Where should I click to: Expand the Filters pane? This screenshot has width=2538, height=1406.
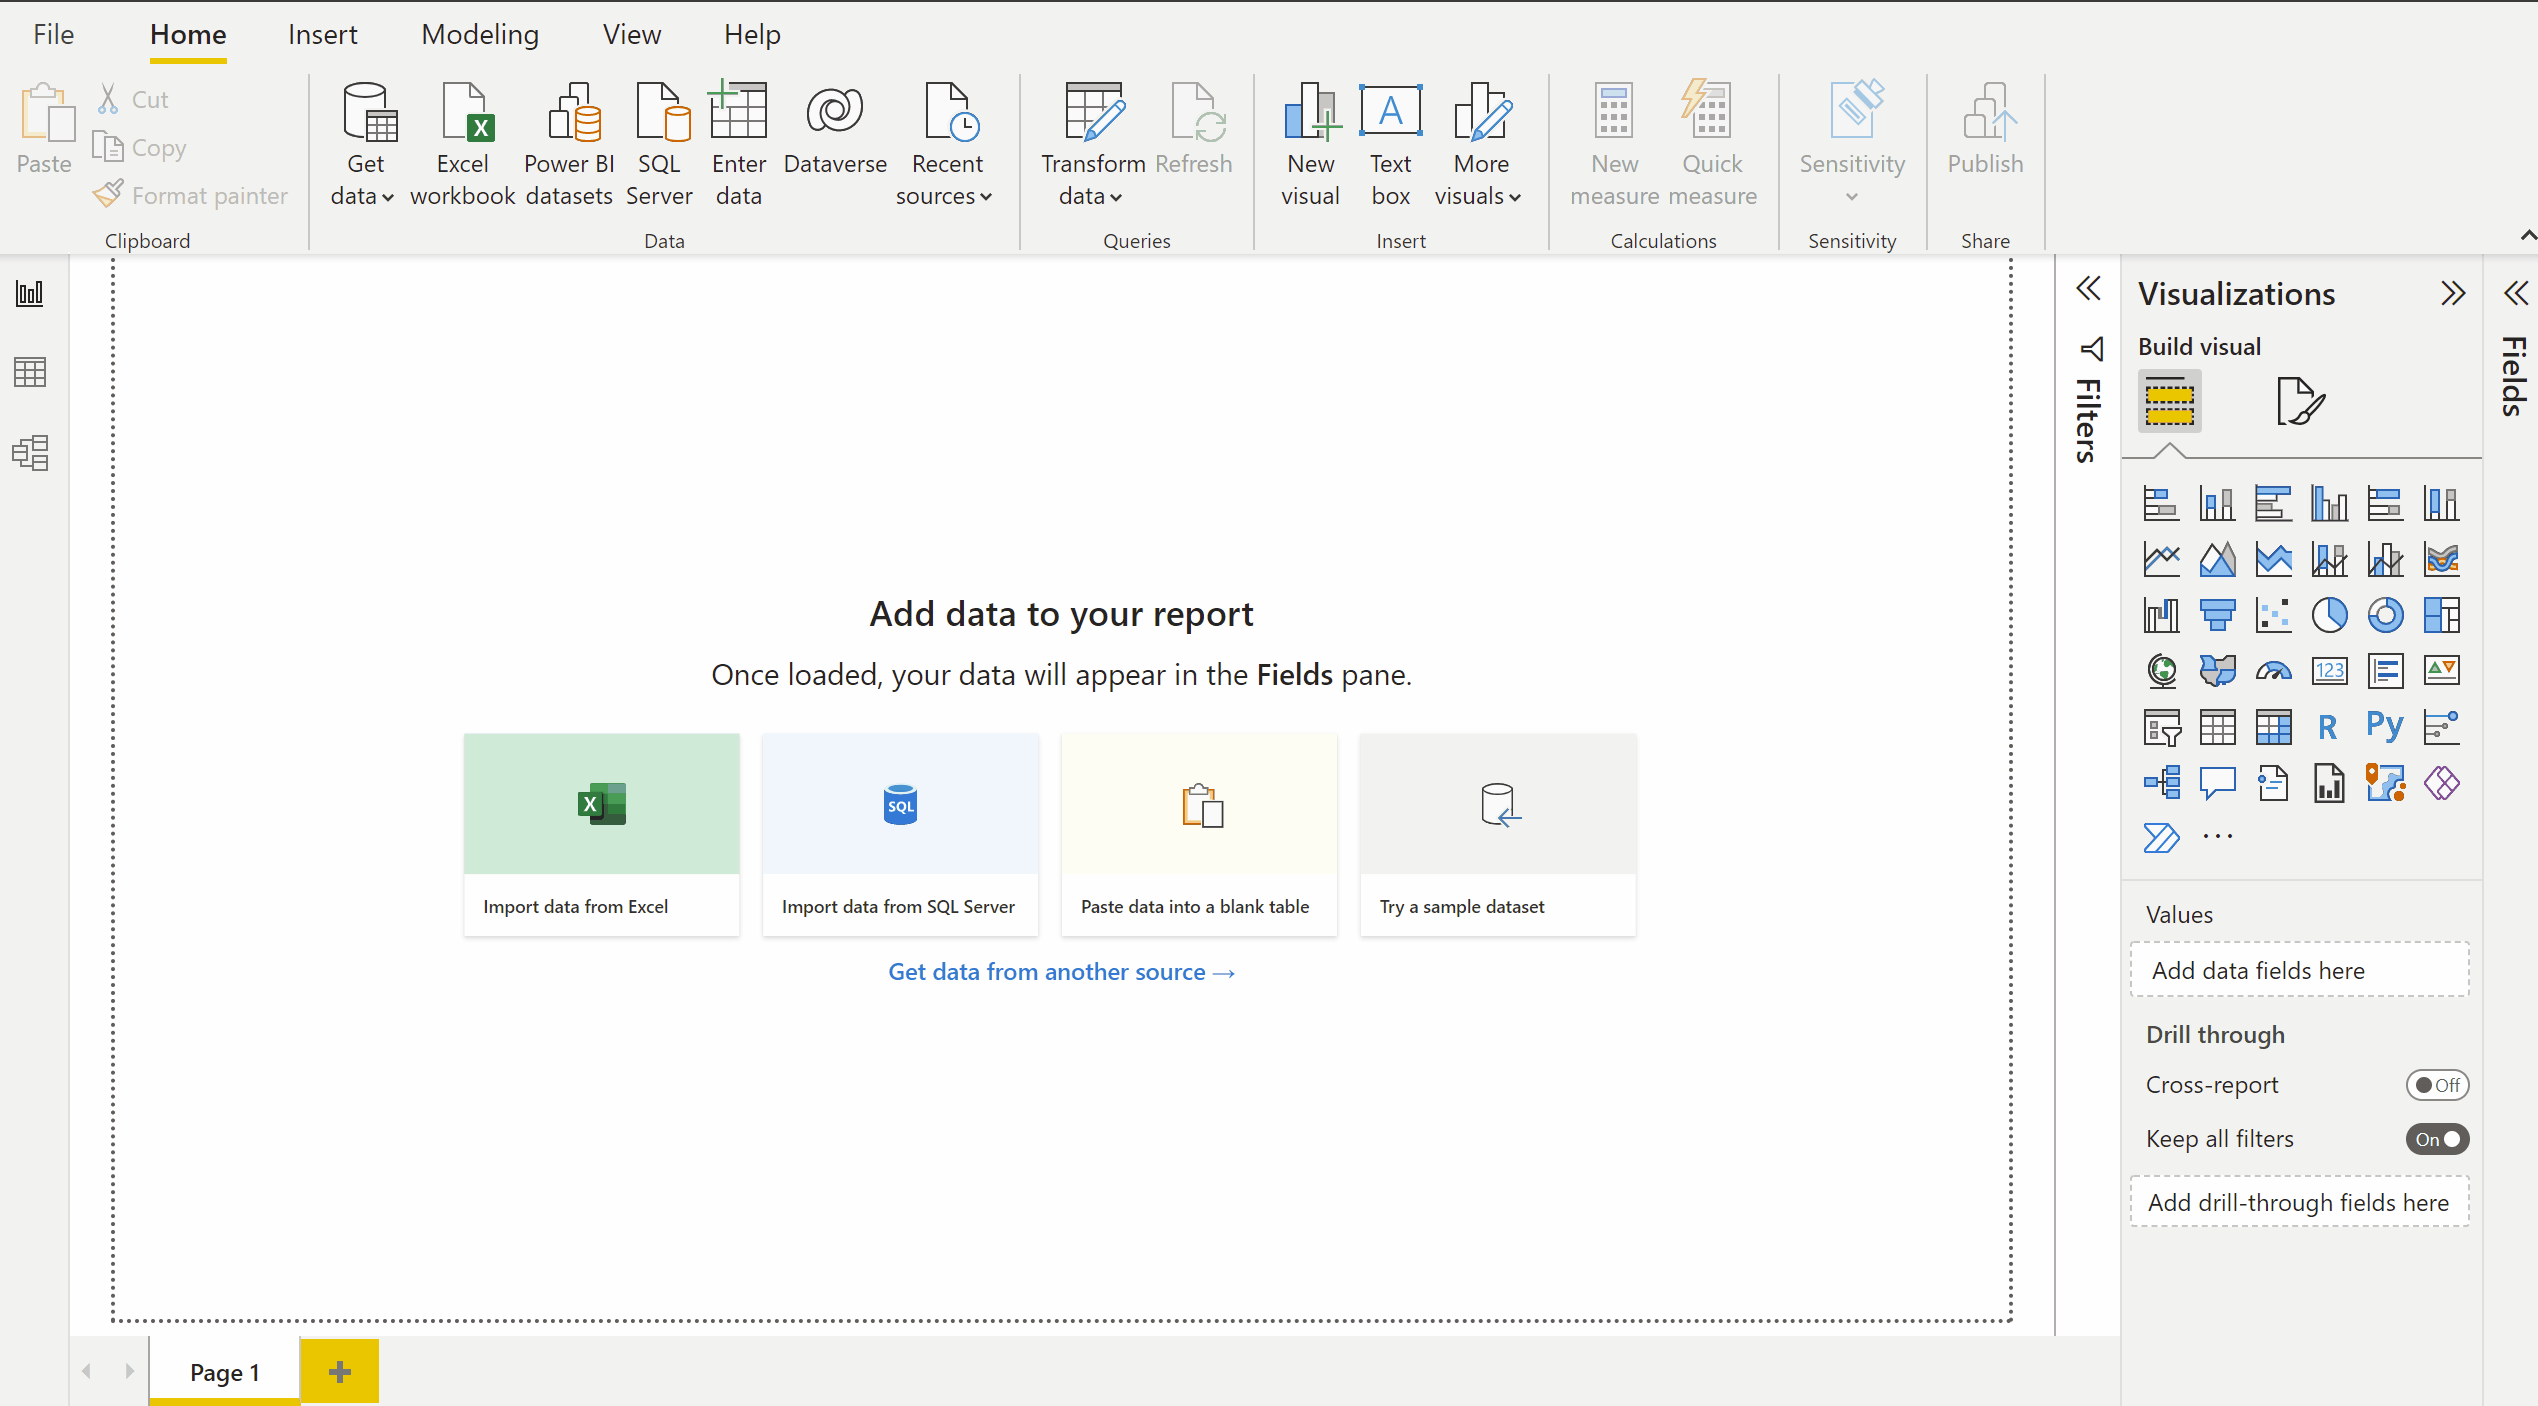pyautogui.click(x=2088, y=289)
